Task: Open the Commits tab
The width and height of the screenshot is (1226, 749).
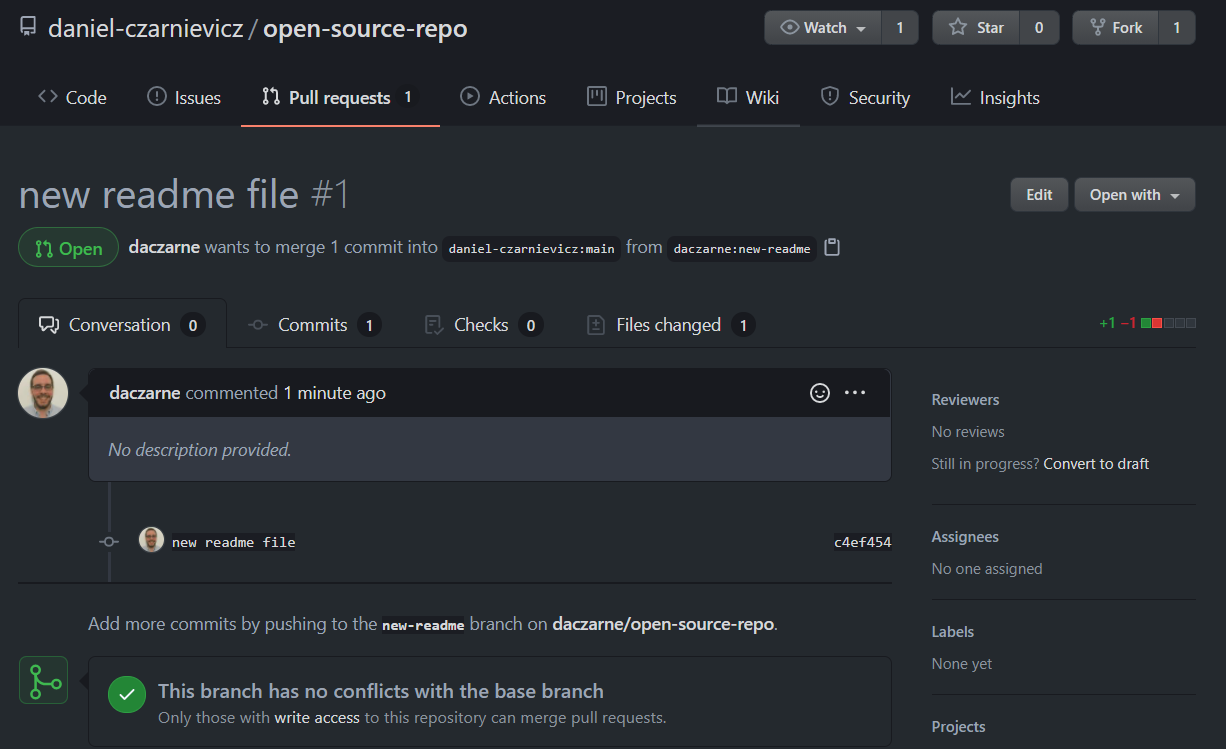Action: tap(312, 325)
